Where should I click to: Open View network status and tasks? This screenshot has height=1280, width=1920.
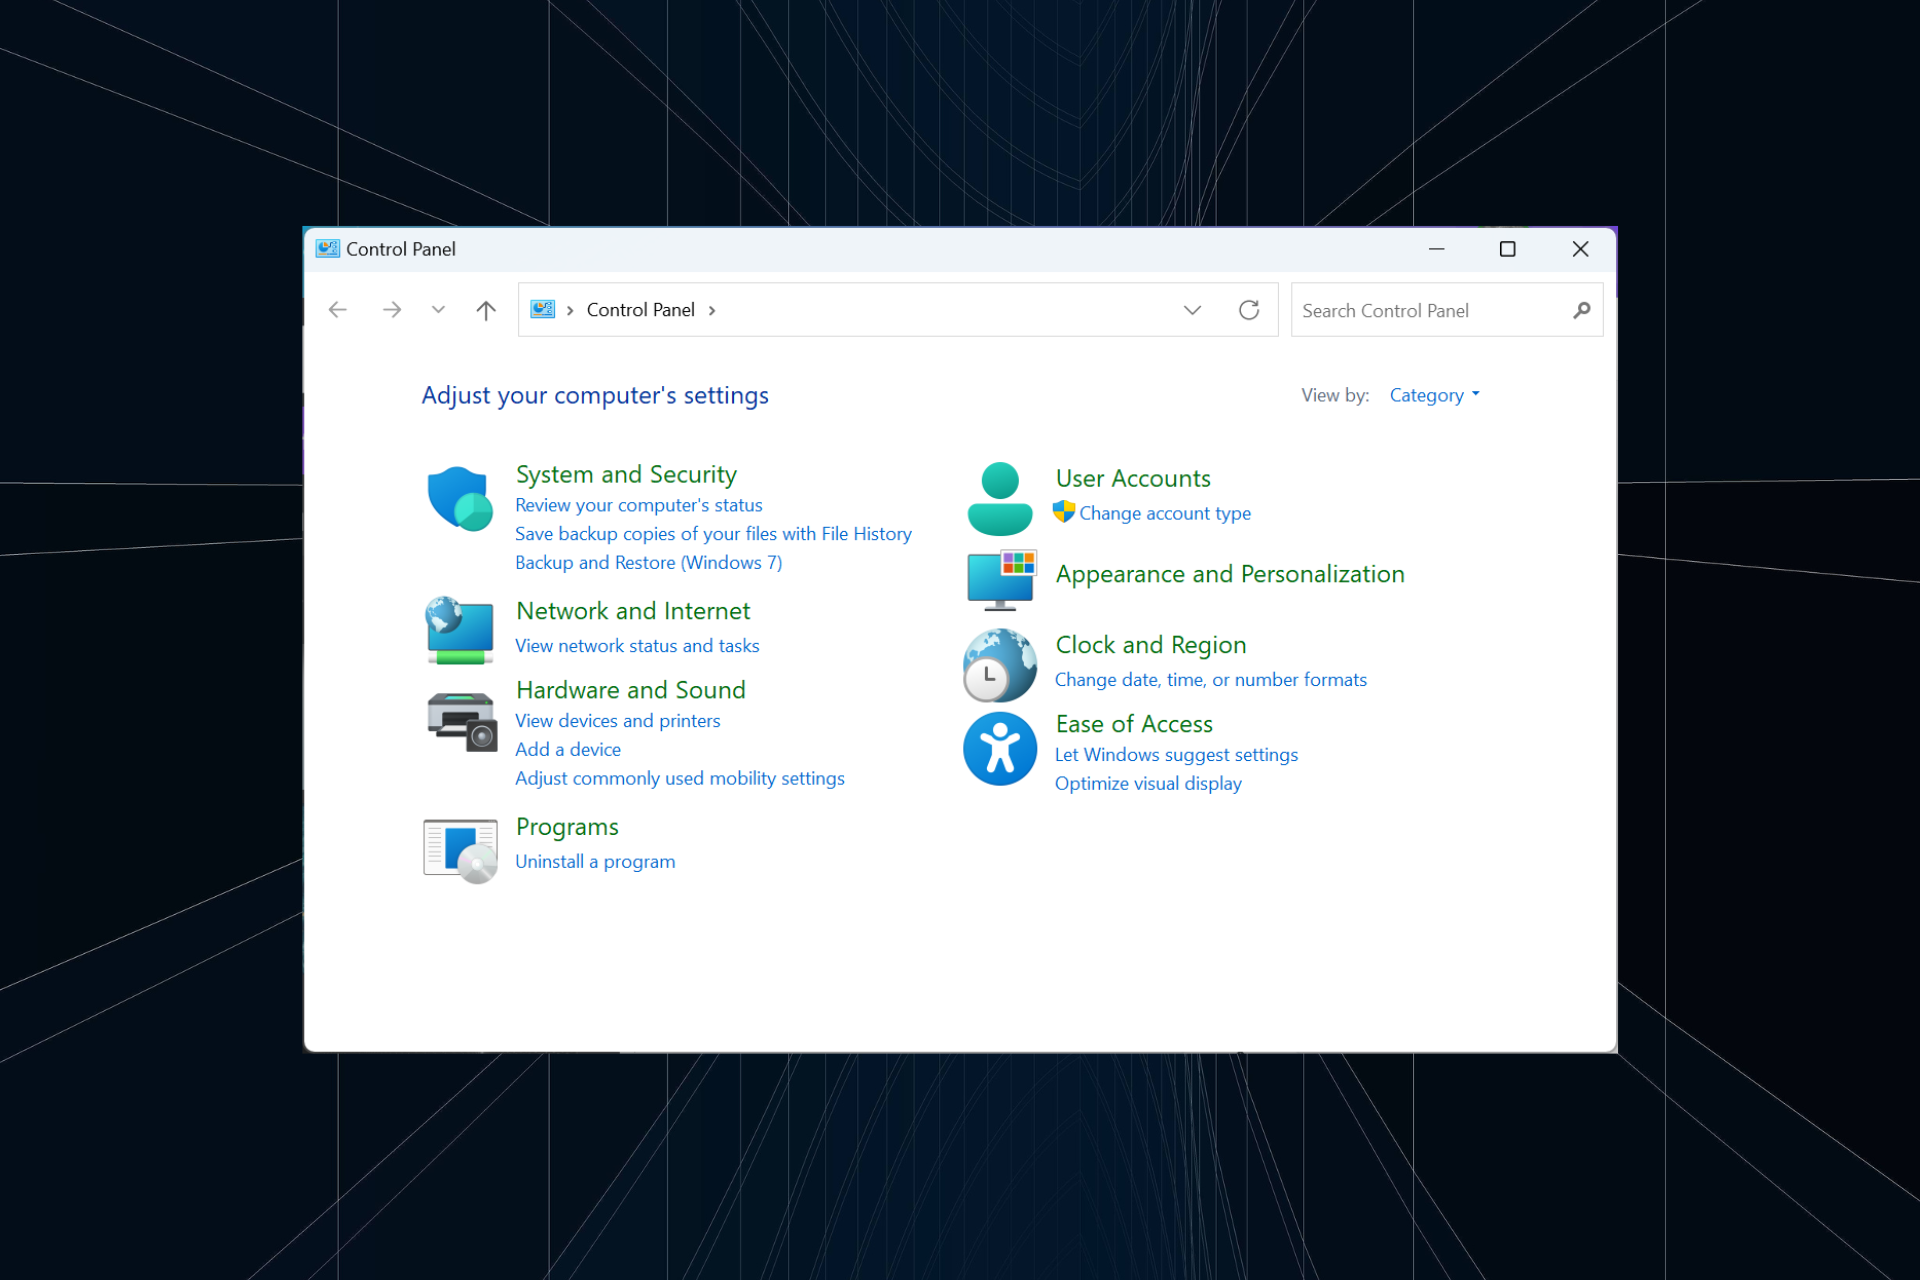(x=637, y=646)
